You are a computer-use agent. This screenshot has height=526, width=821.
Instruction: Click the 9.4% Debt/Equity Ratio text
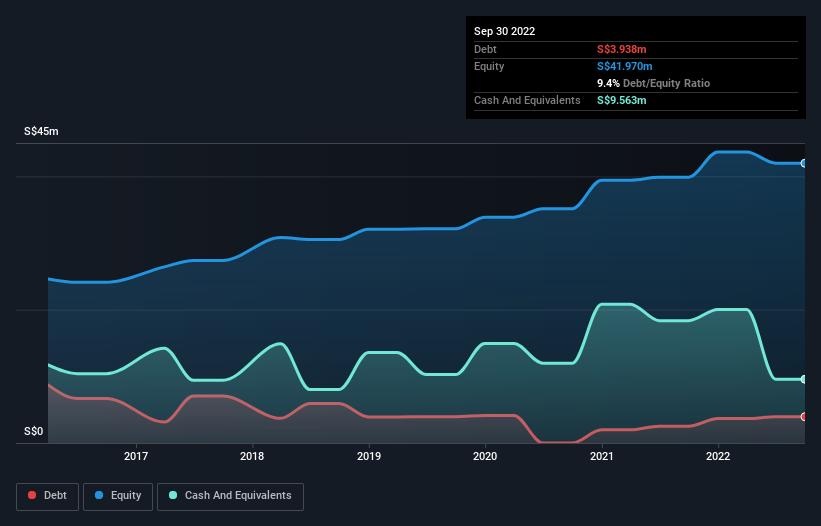pyautogui.click(x=653, y=83)
